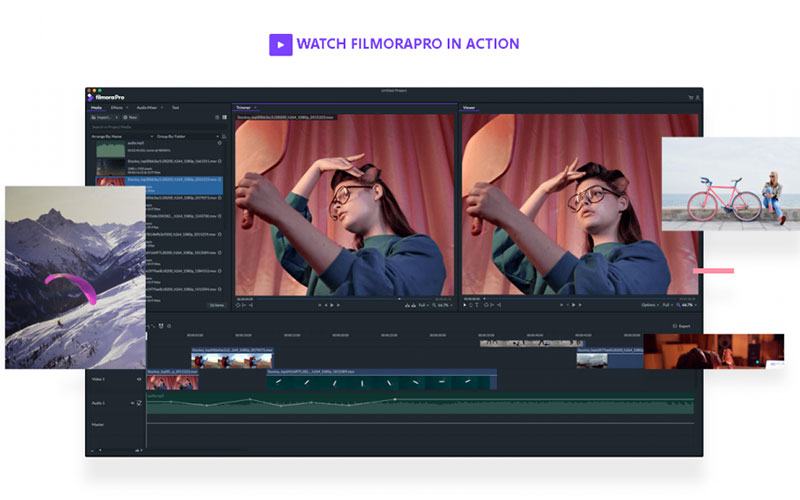Switch the media panel to list view

tap(217, 117)
